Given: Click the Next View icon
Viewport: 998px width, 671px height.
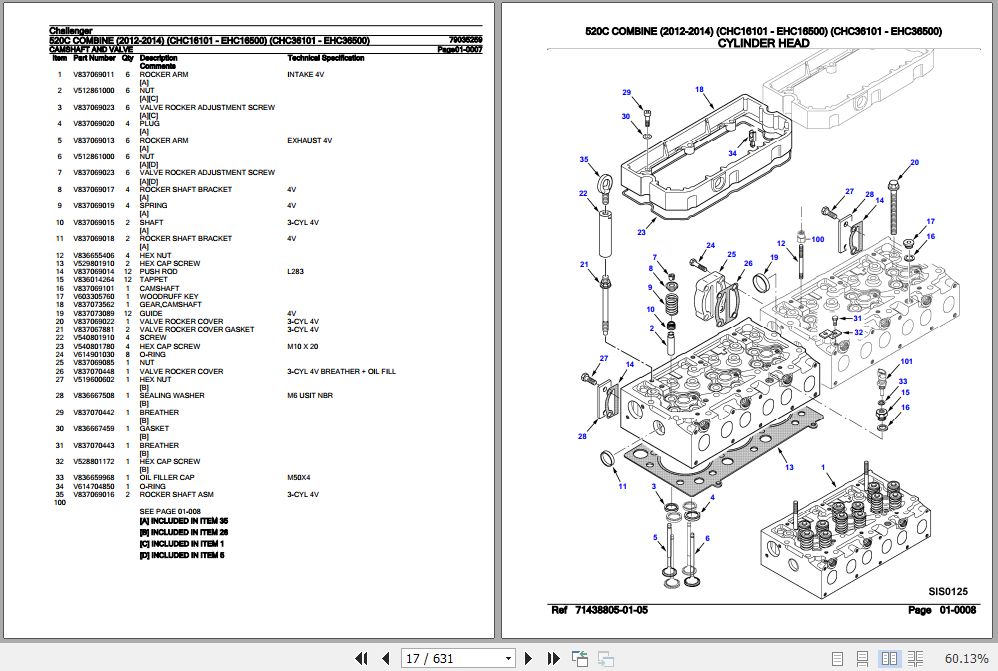Looking at the screenshot, I should coord(606,658).
